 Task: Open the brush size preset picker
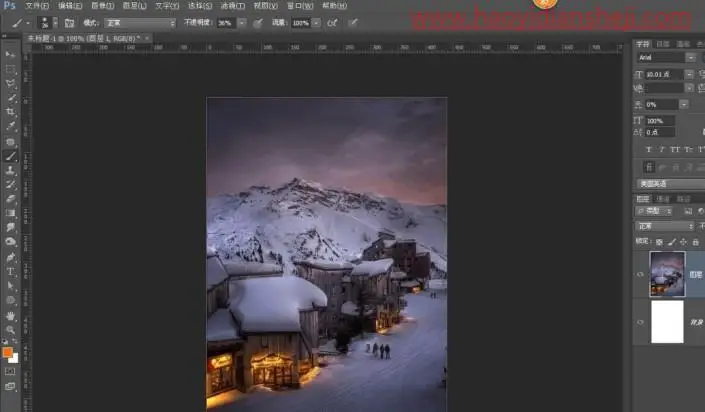pyautogui.click(x=55, y=23)
